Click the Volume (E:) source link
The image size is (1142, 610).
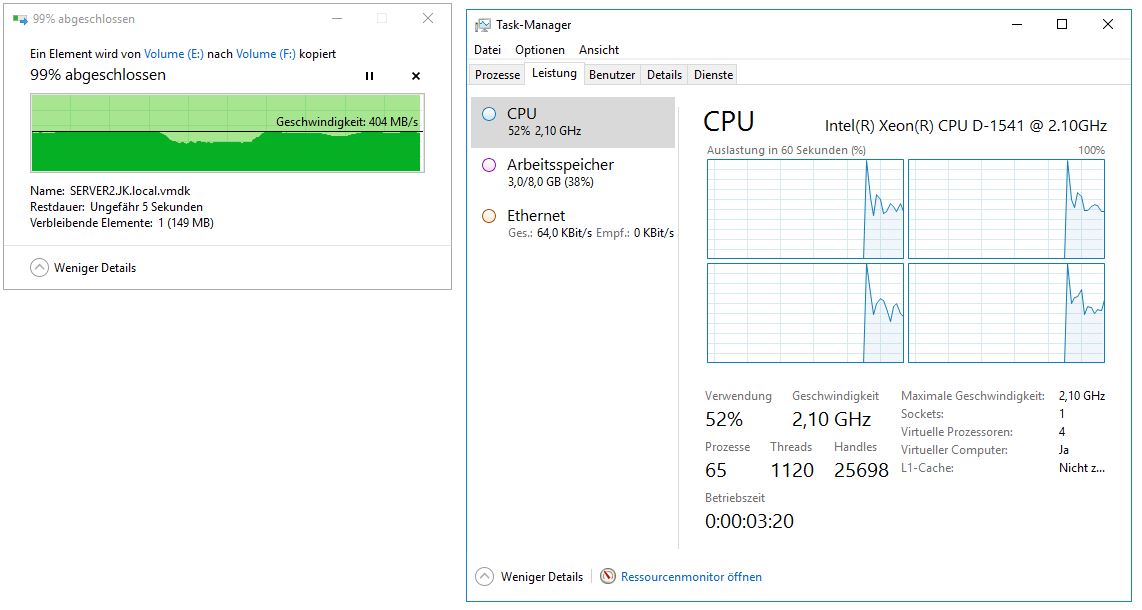[173, 54]
